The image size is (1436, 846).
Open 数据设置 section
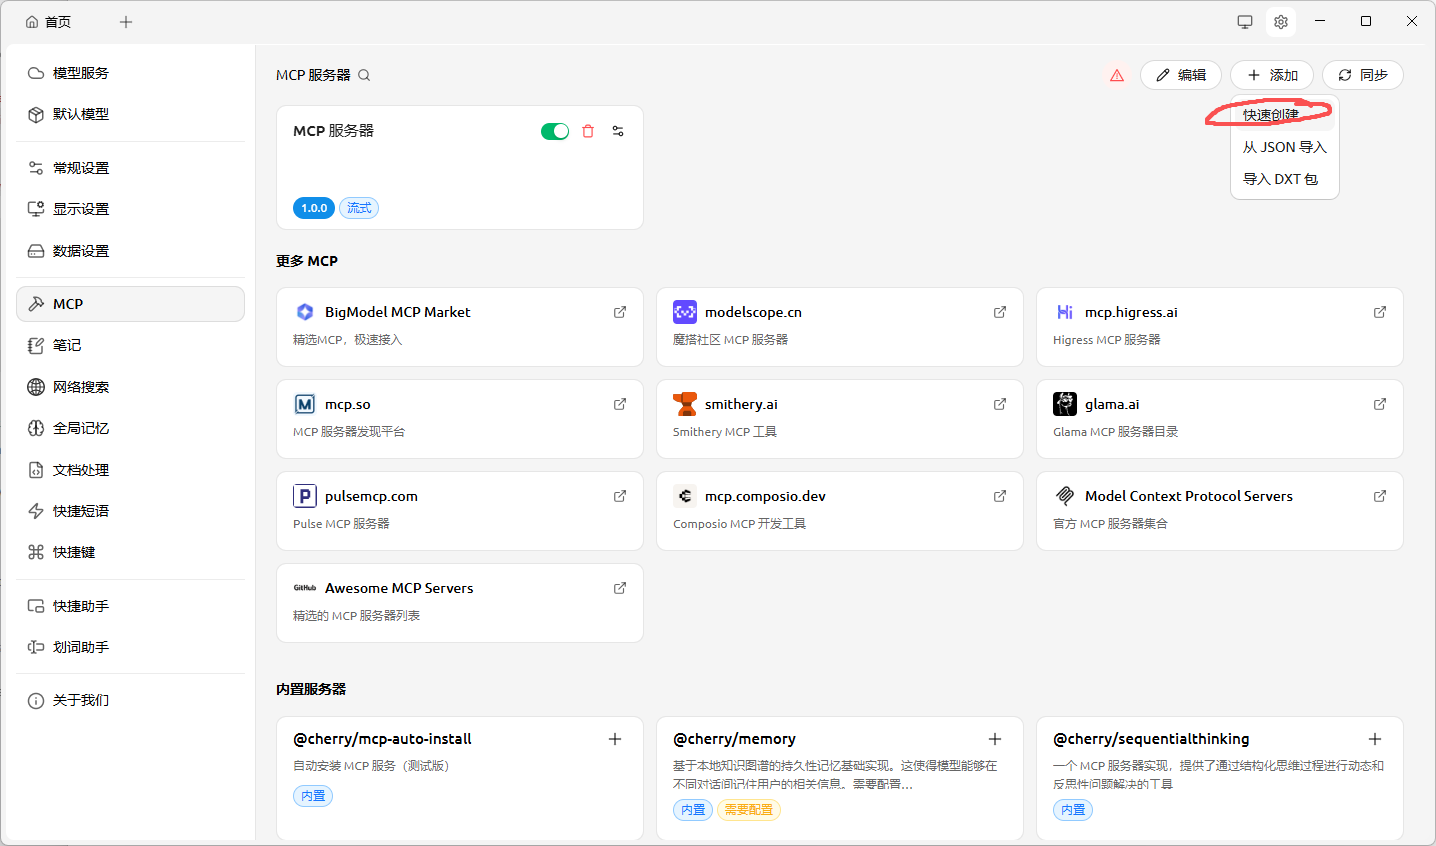pos(130,251)
